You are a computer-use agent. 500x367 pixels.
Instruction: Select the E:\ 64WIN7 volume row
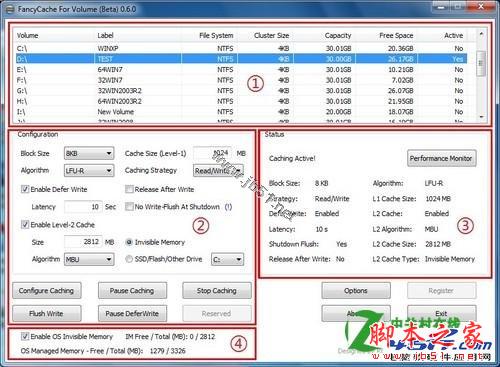tap(241, 70)
